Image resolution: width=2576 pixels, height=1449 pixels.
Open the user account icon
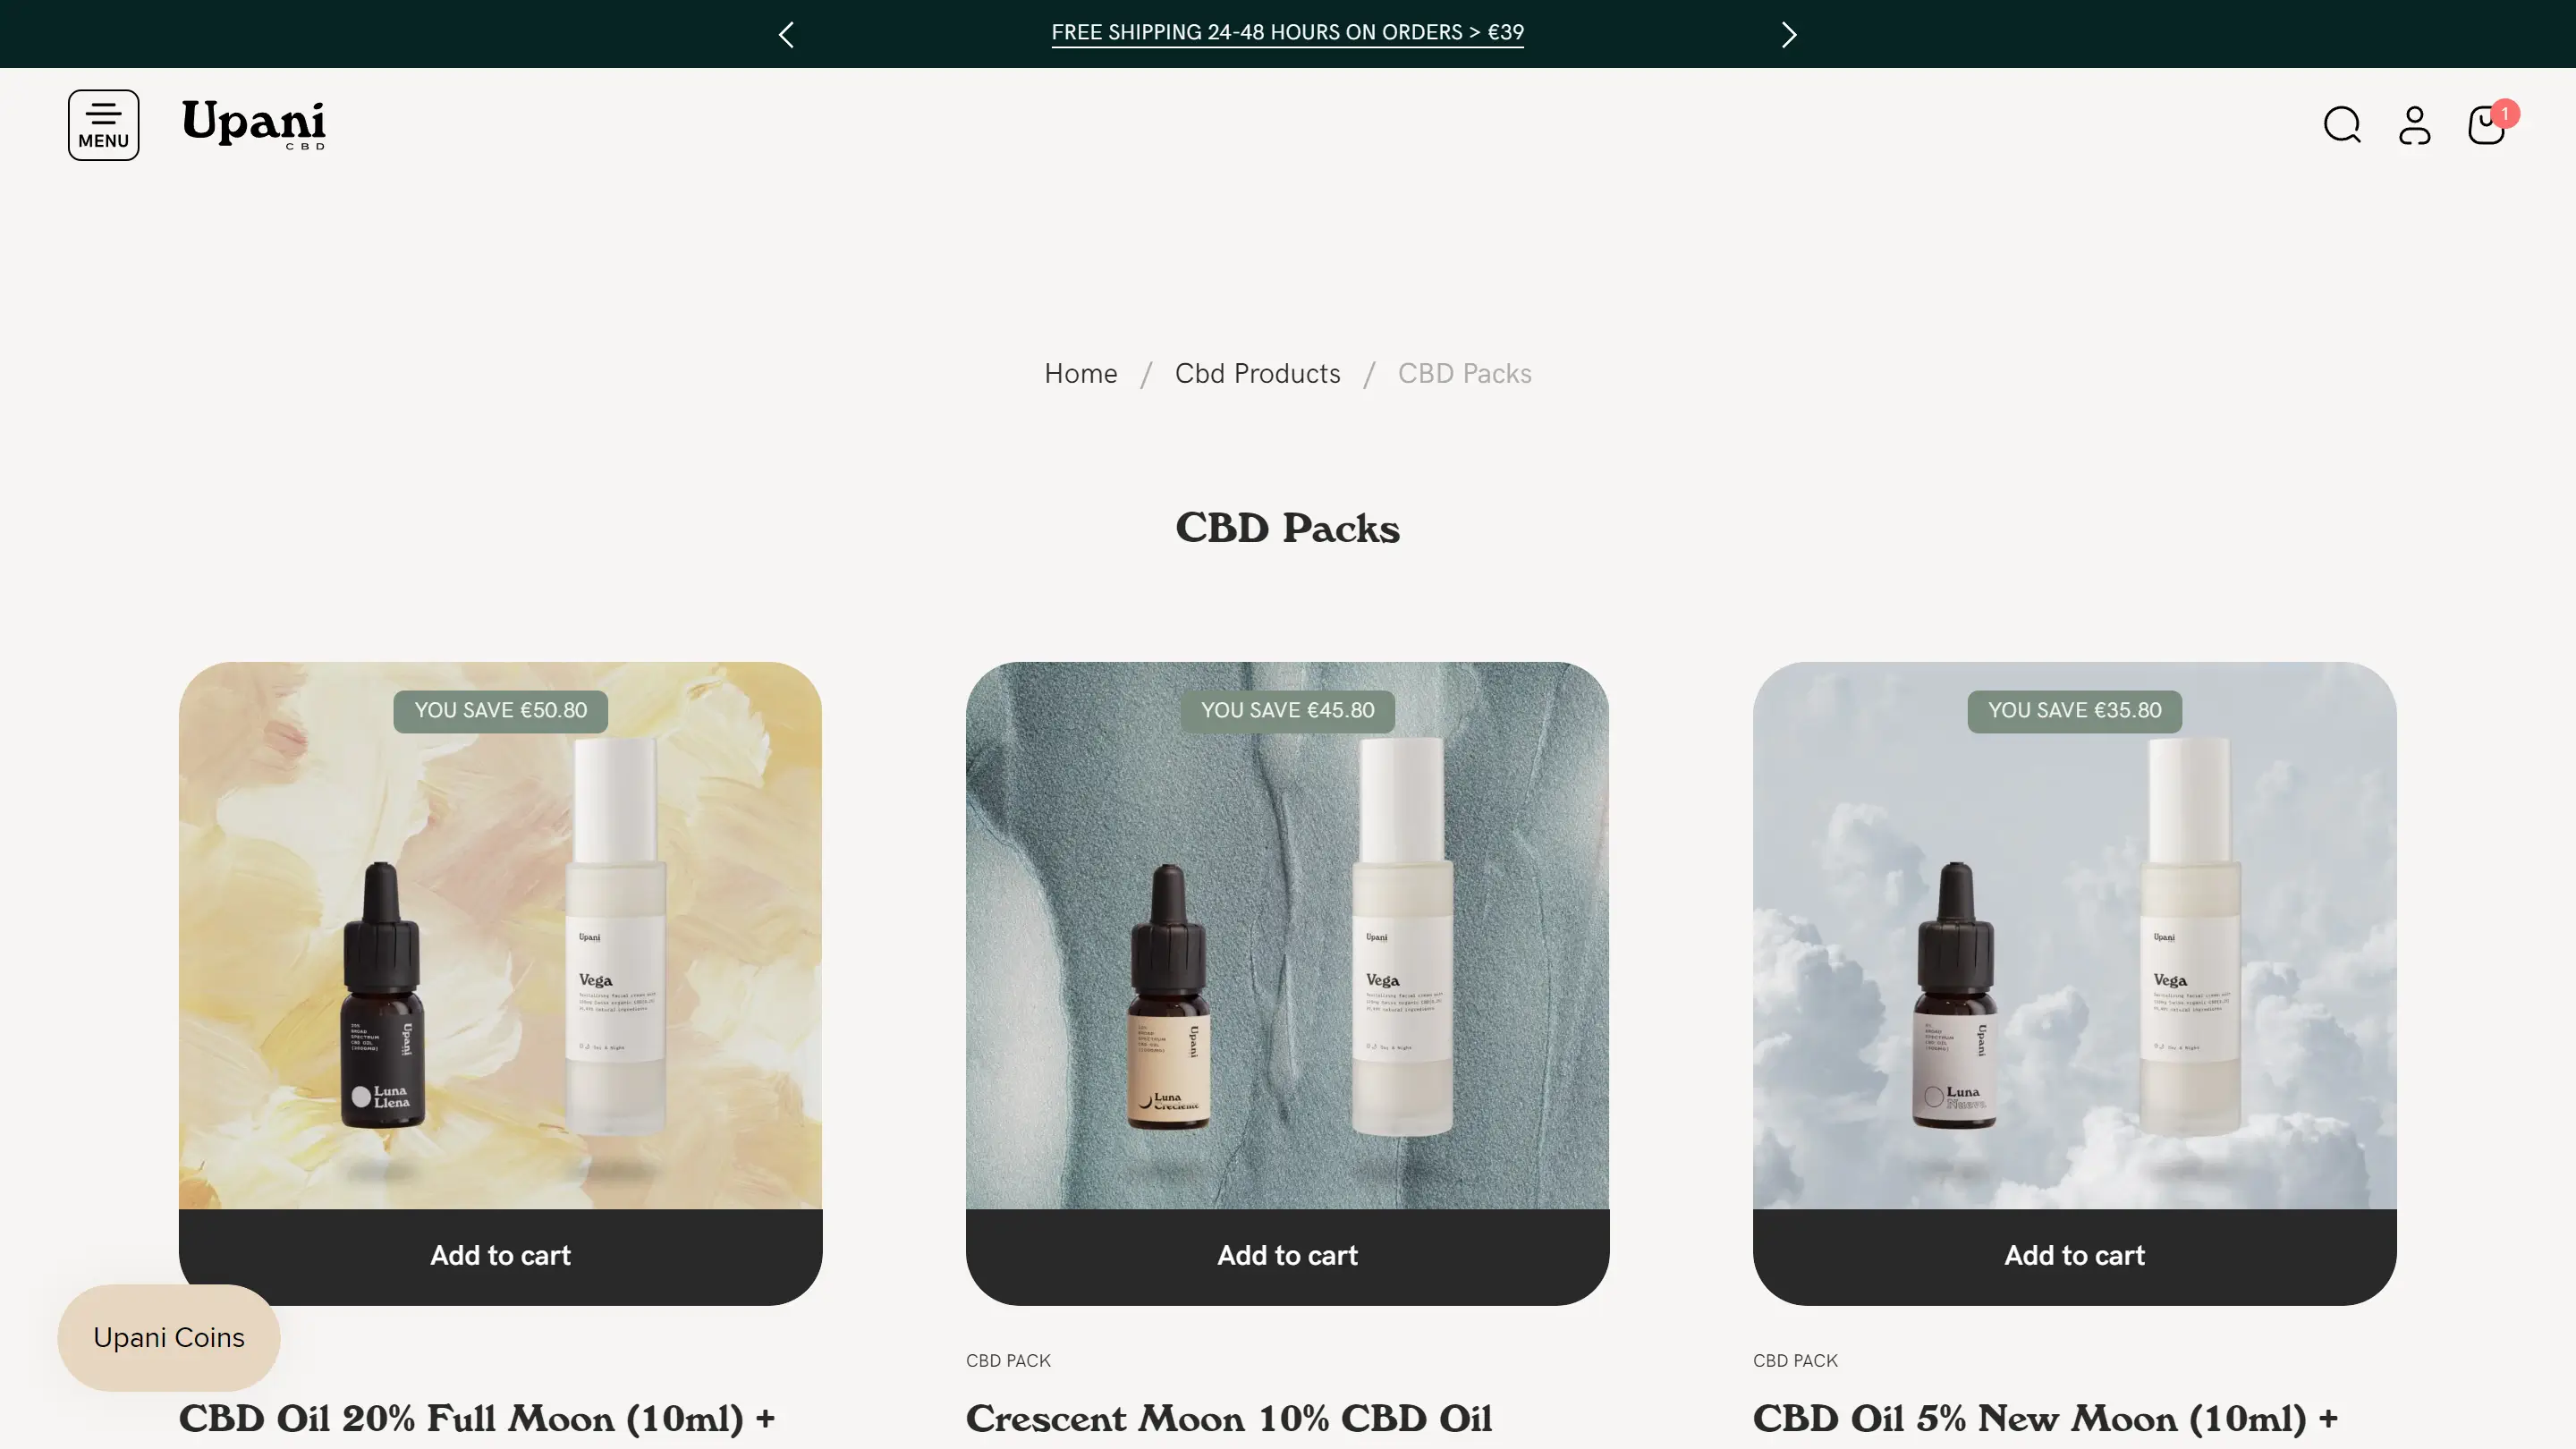point(2414,125)
